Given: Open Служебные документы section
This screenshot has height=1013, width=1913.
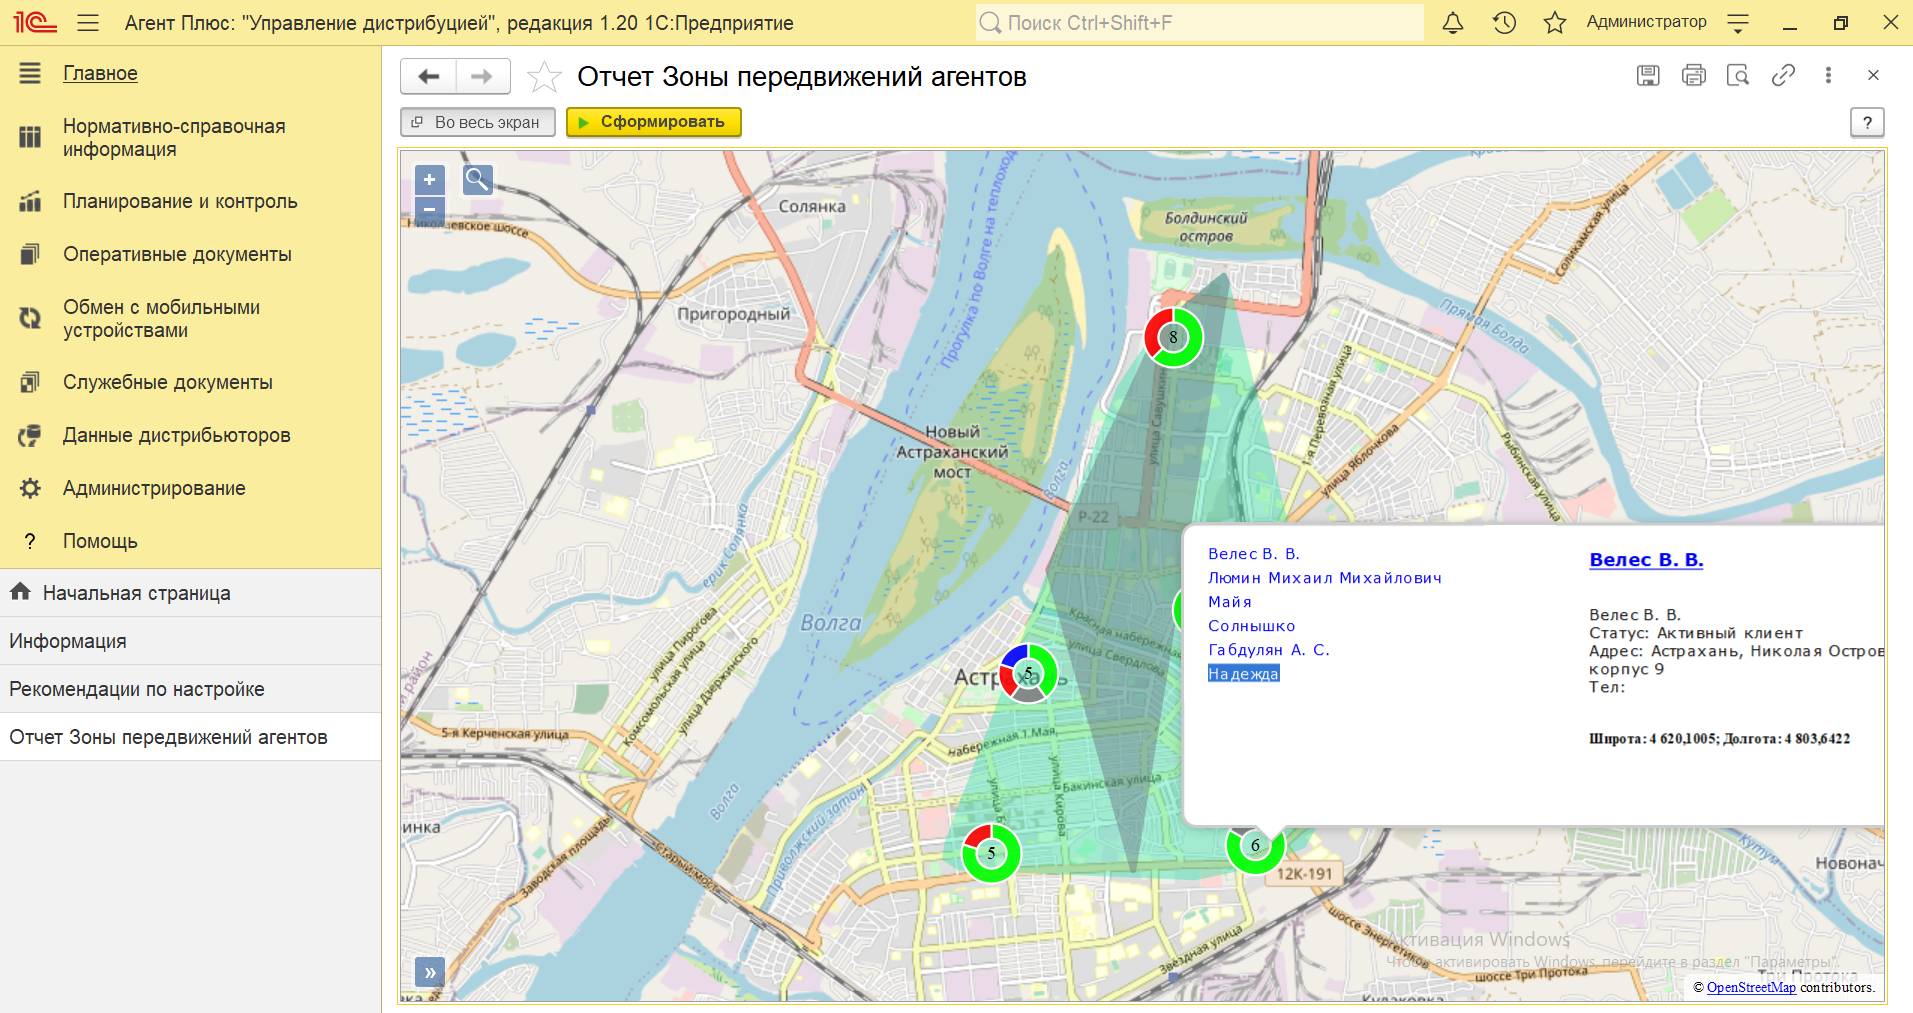Looking at the screenshot, I should (x=168, y=382).
